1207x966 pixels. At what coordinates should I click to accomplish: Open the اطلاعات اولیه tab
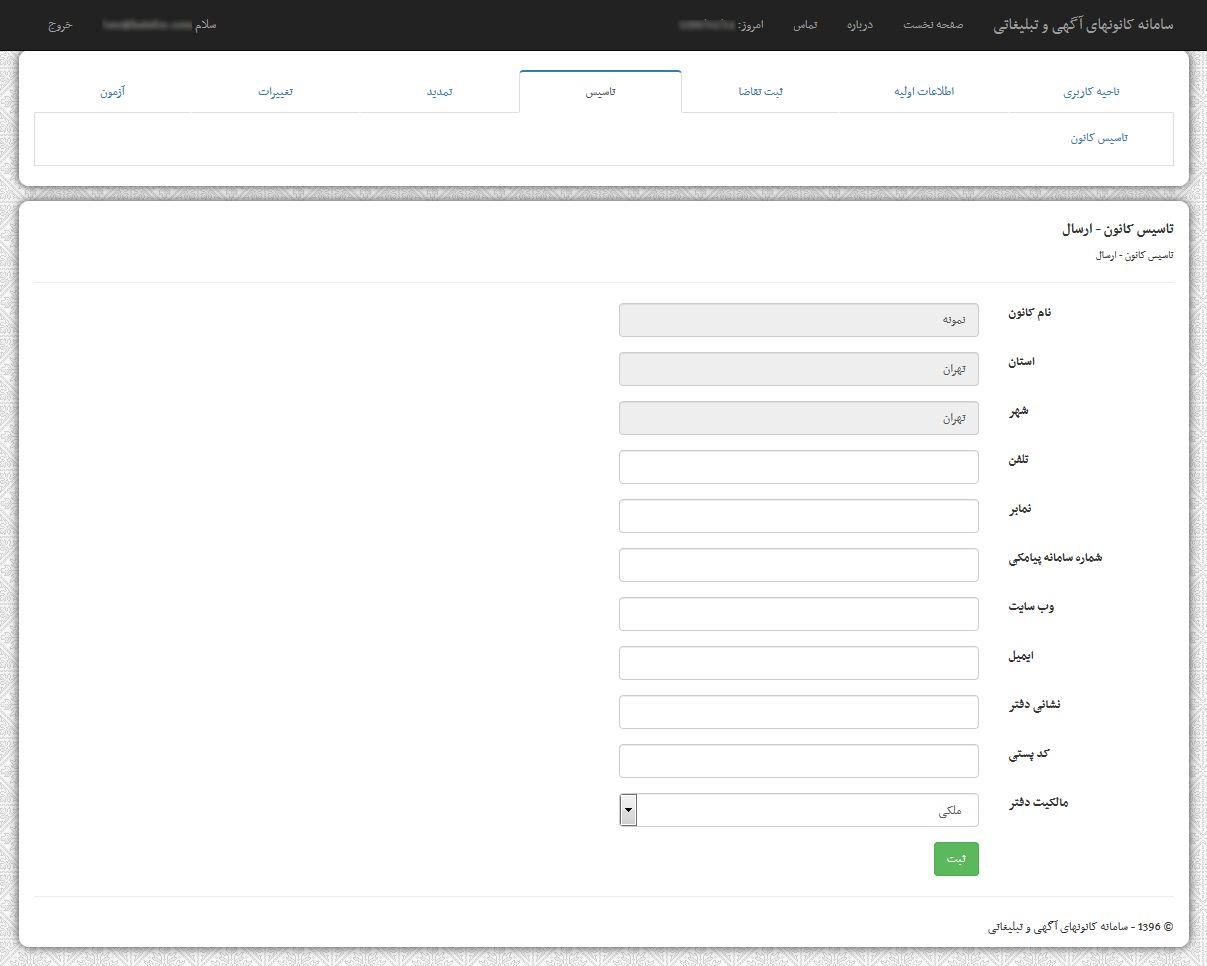click(x=924, y=91)
